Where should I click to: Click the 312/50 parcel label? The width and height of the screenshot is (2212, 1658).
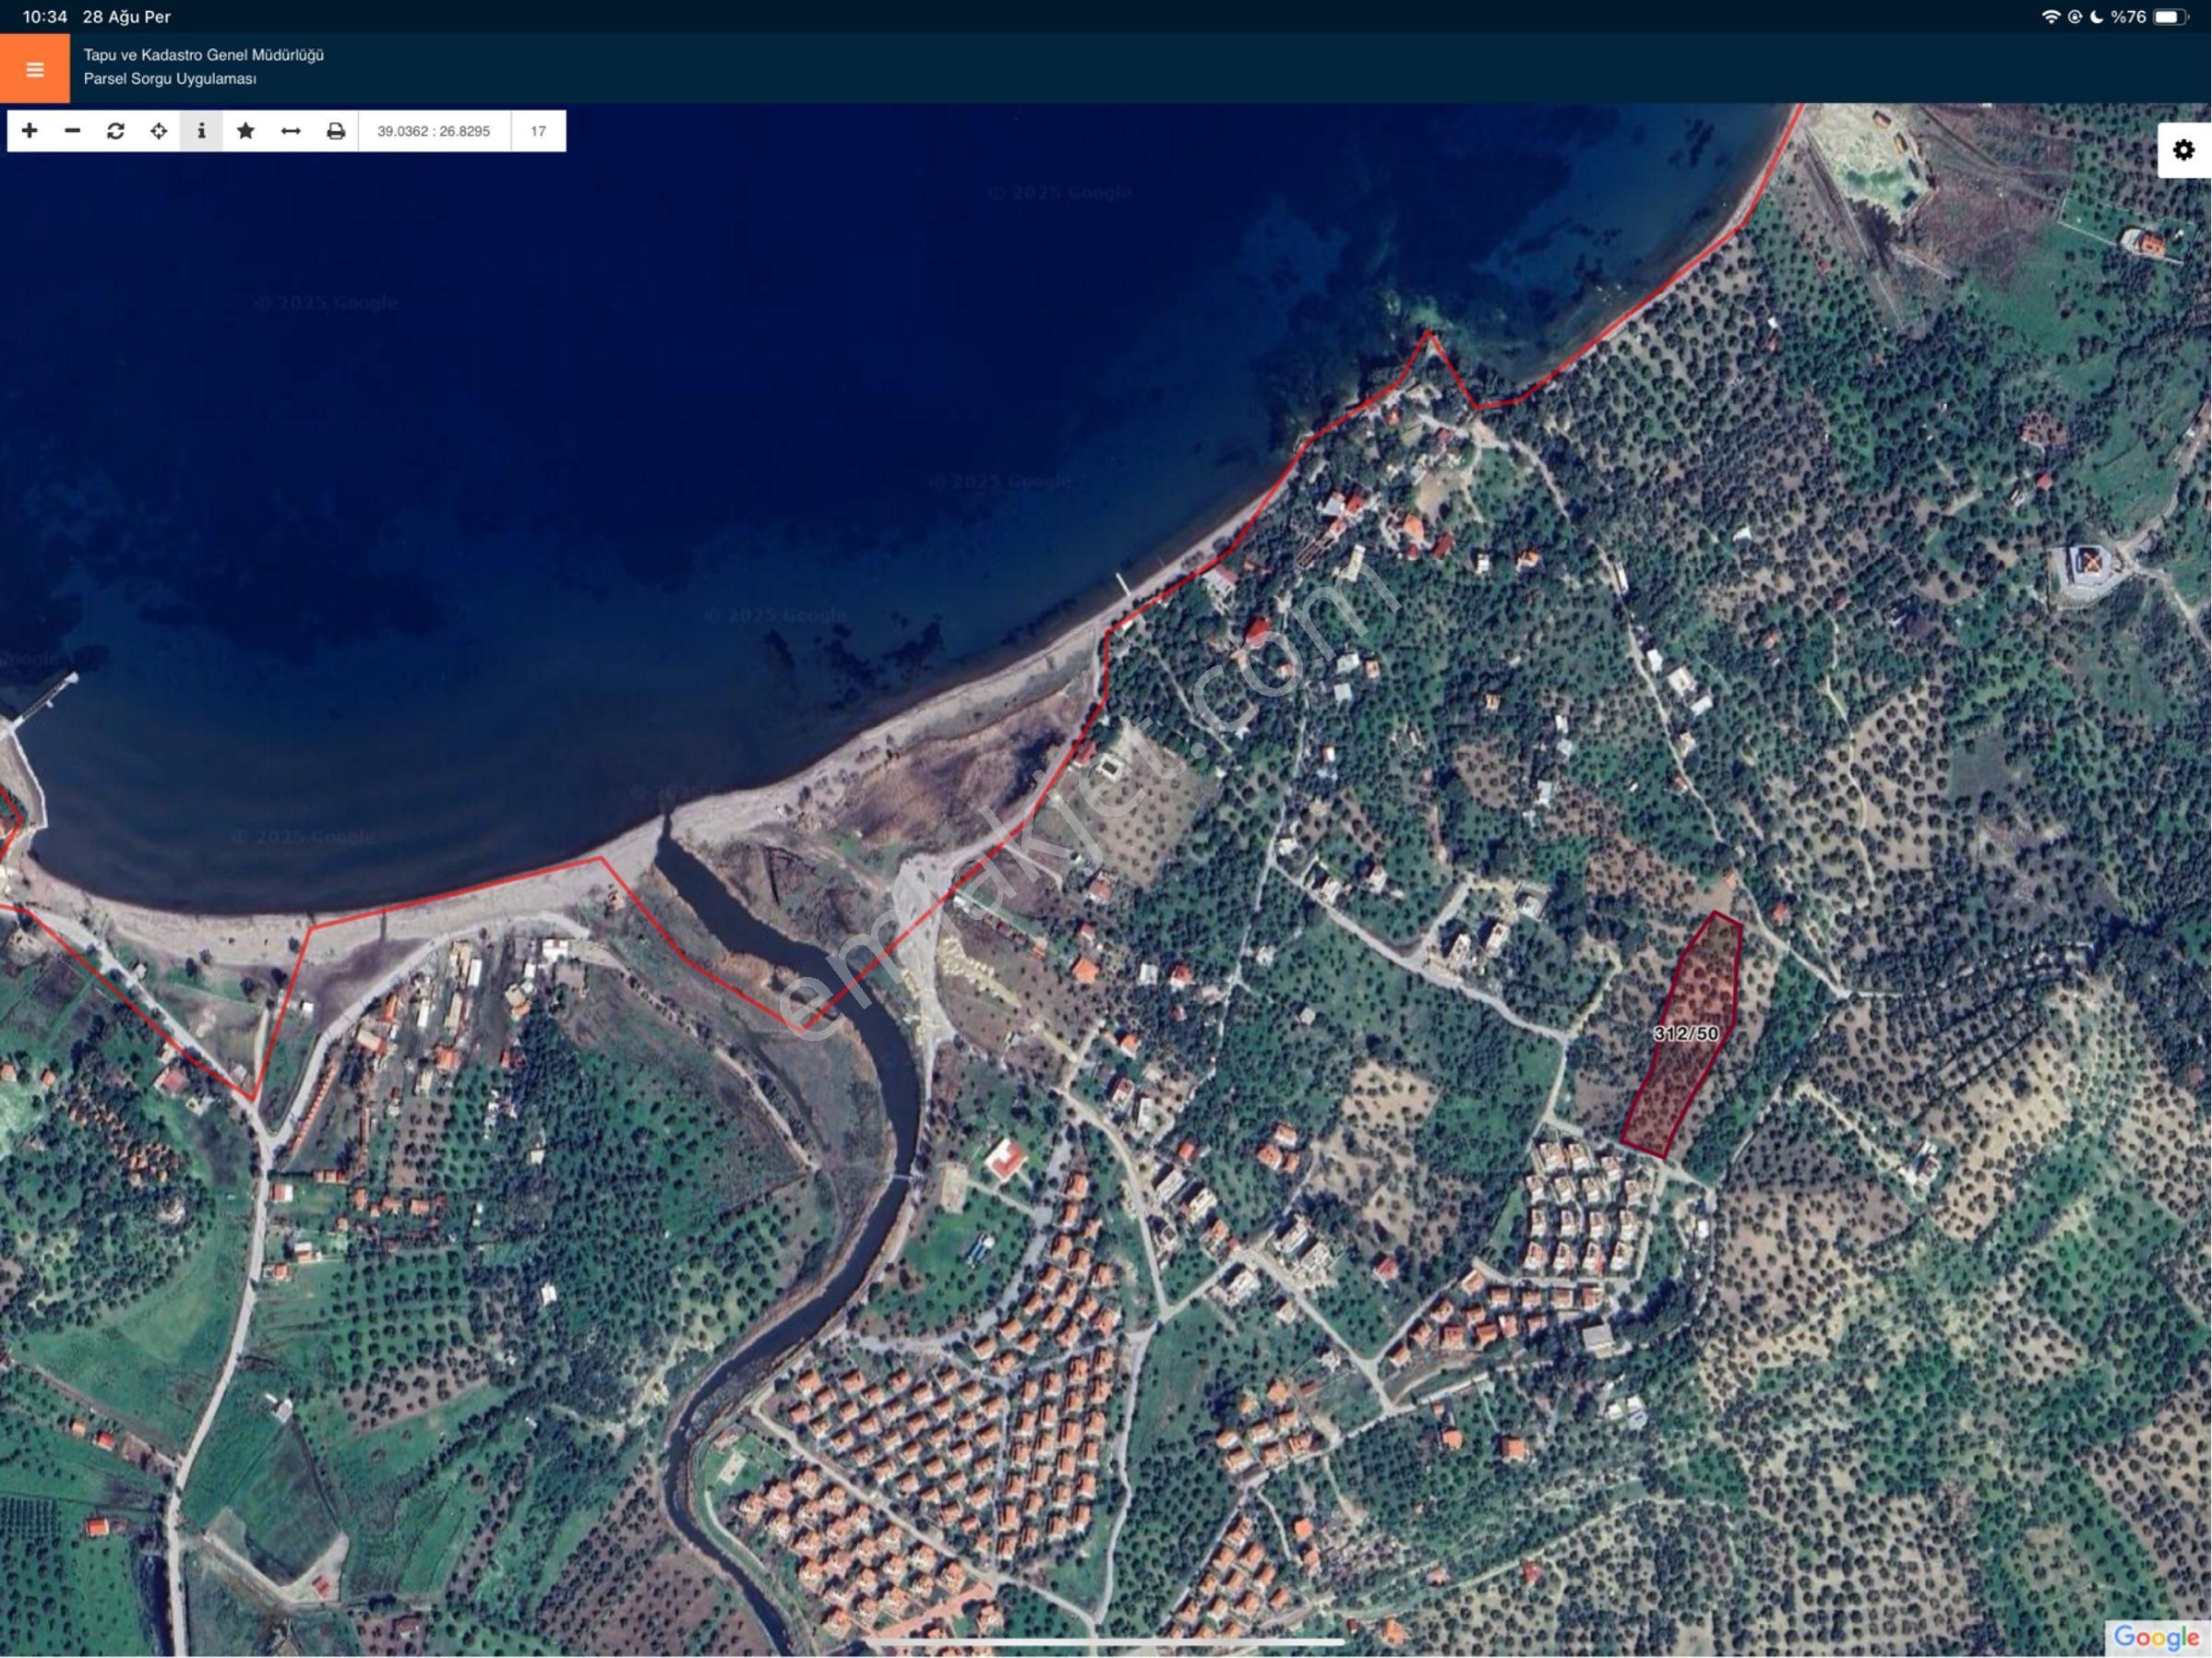[x=1686, y=1033]
